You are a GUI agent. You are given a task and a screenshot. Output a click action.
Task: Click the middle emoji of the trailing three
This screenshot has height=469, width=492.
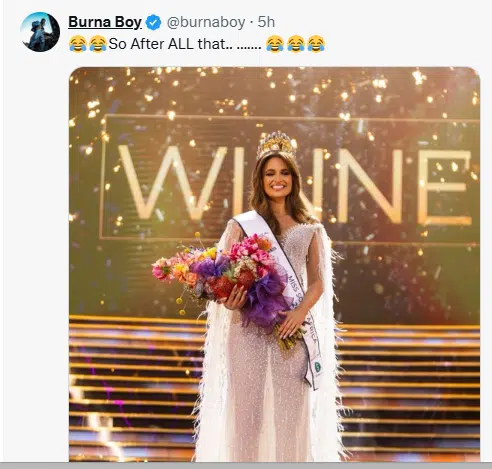point(296,44)
